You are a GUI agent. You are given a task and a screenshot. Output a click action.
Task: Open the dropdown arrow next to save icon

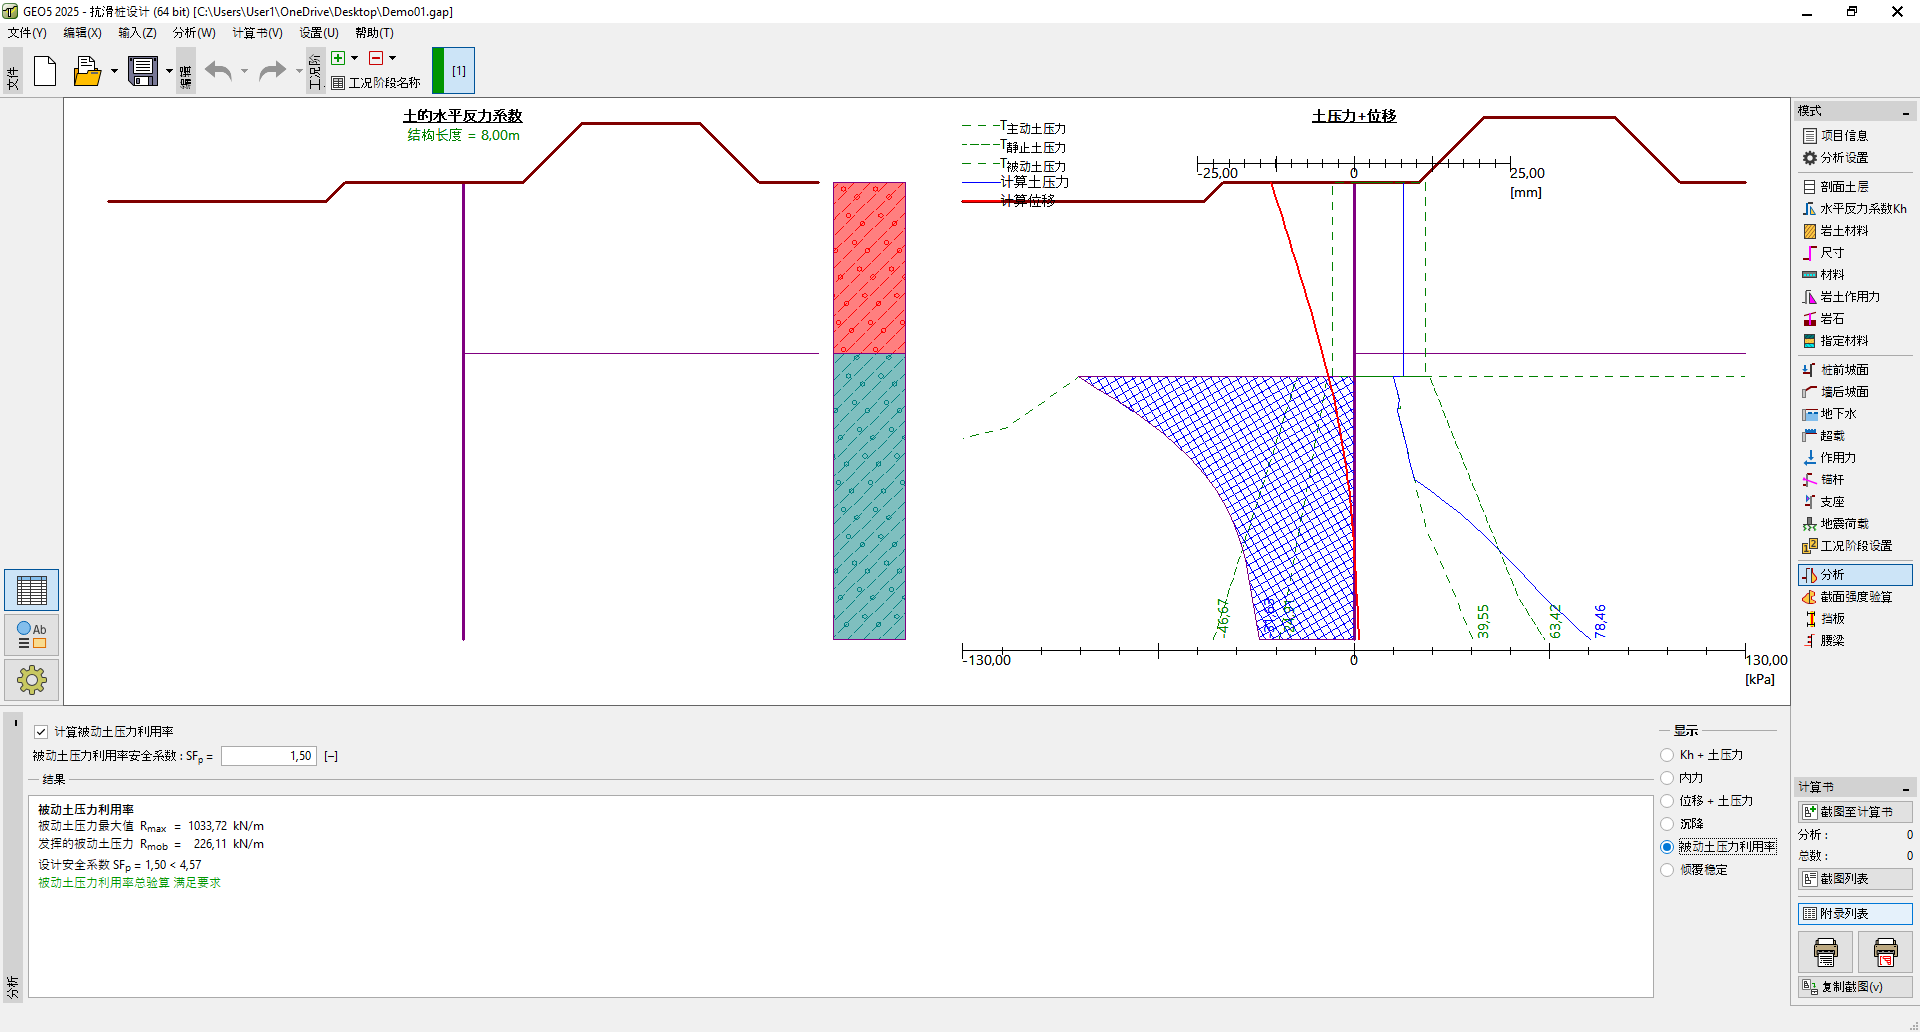click(x=169, y=71)
